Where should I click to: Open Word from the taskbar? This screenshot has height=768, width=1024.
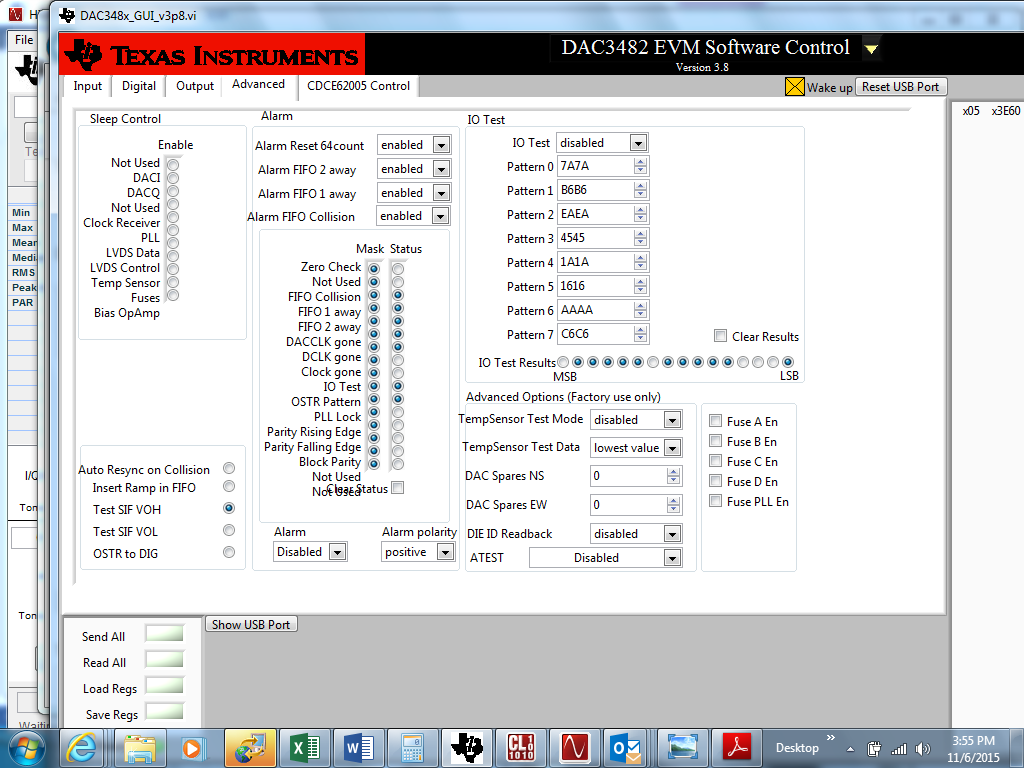click(359, 748)
